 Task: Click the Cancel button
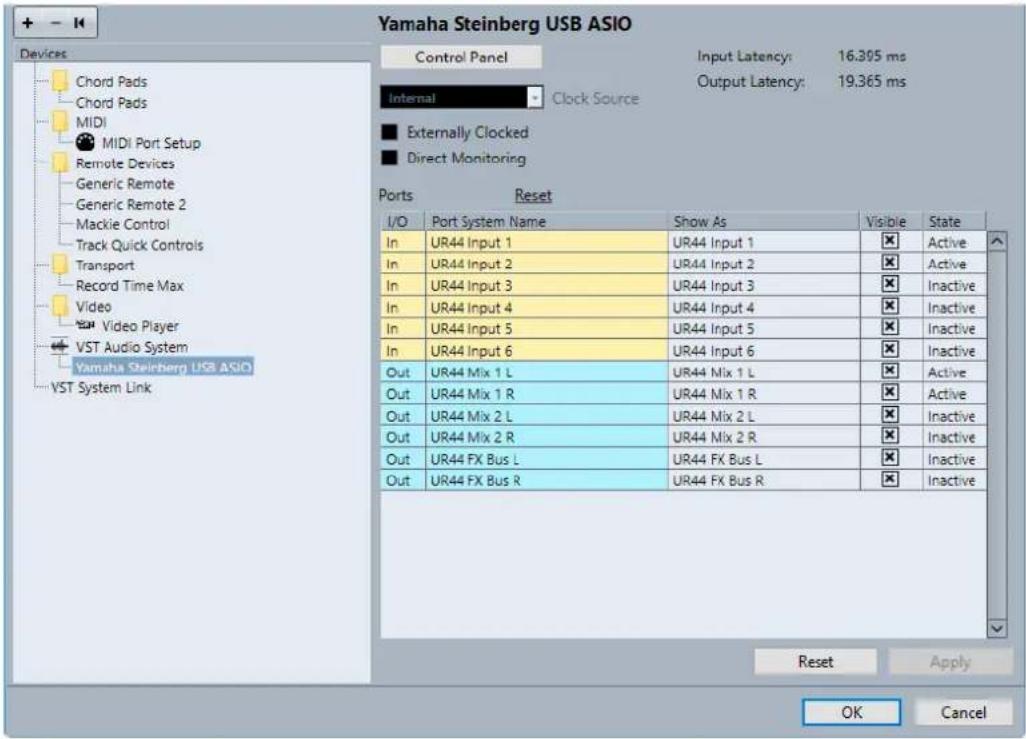click(x=963, y=712)
